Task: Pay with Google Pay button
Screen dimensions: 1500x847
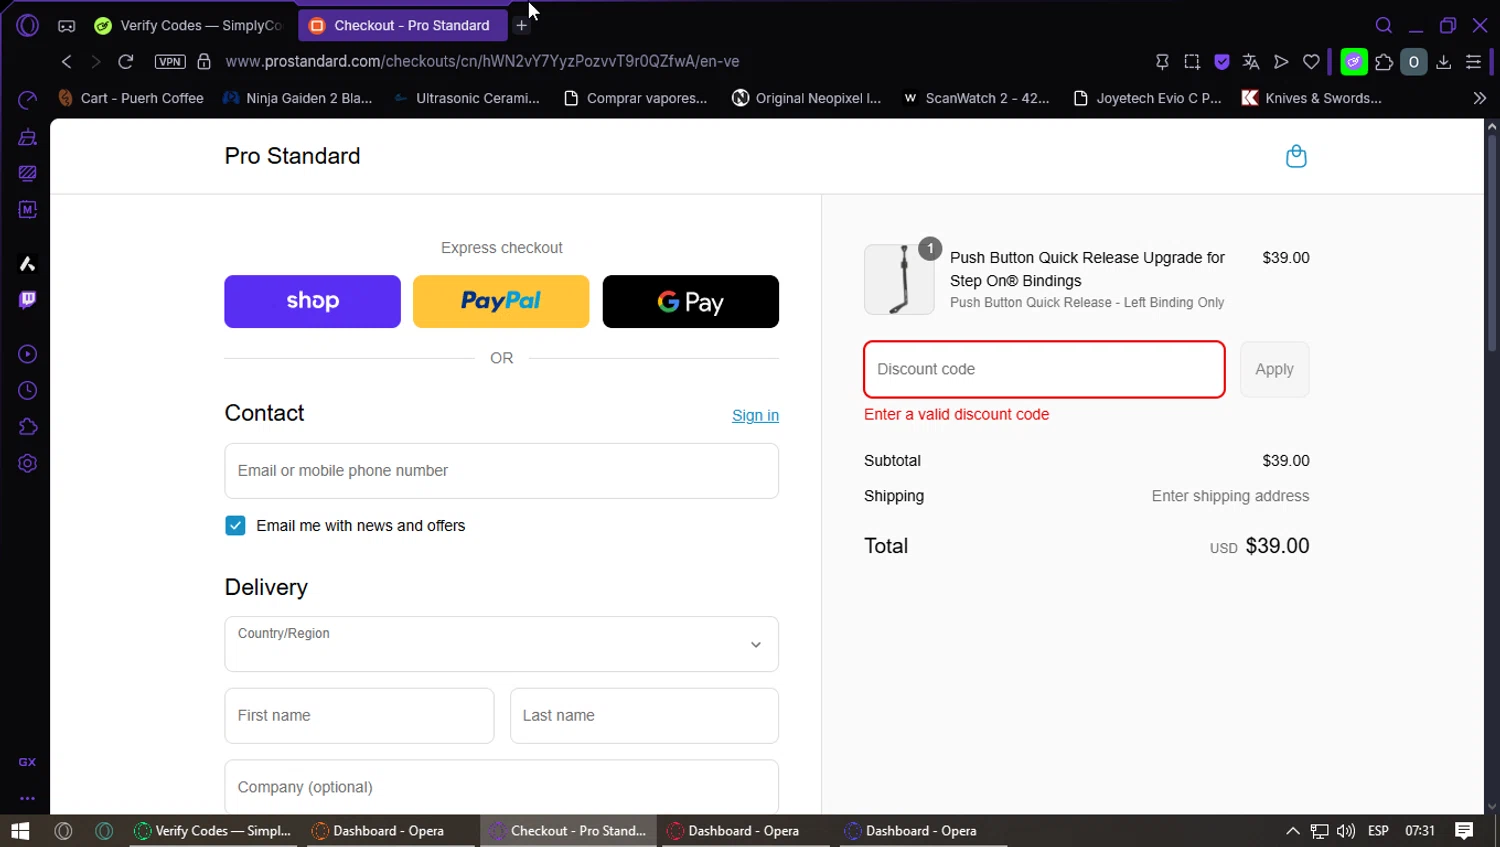Action: (x=690, y=301)
